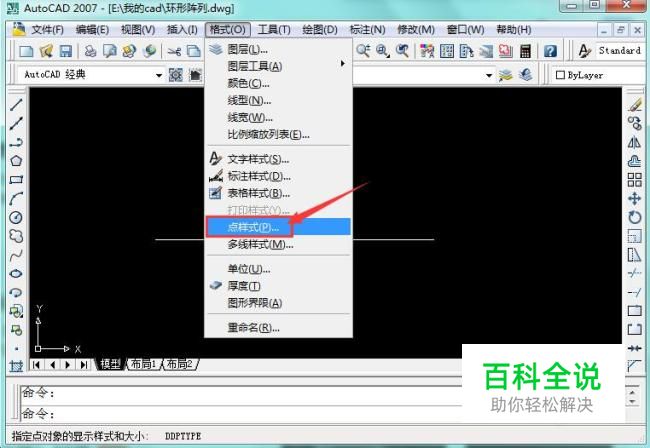Select the Extend modify tool

tap(634, 293)
